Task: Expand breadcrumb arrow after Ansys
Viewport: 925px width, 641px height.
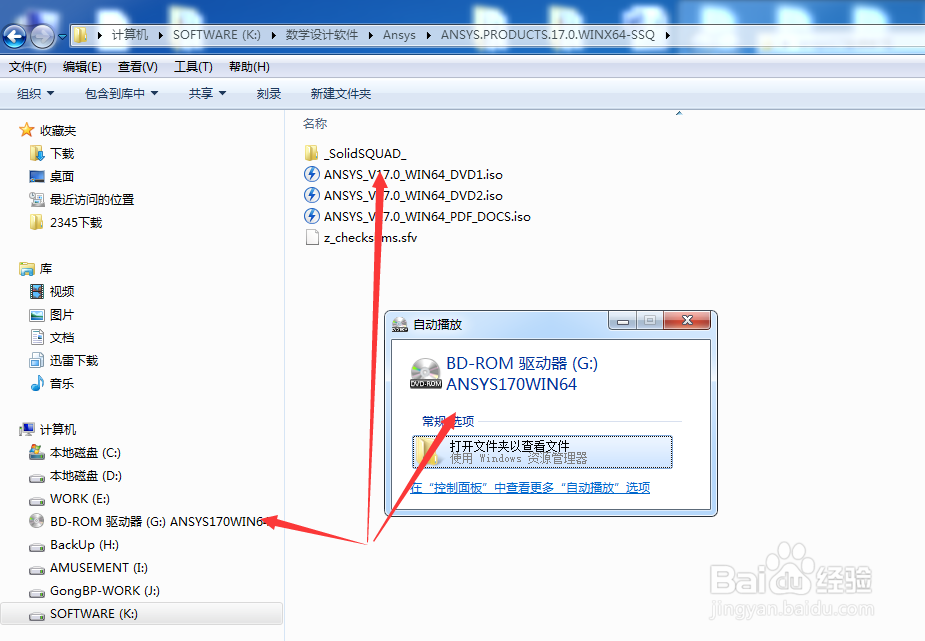Action: pos(428,35)
